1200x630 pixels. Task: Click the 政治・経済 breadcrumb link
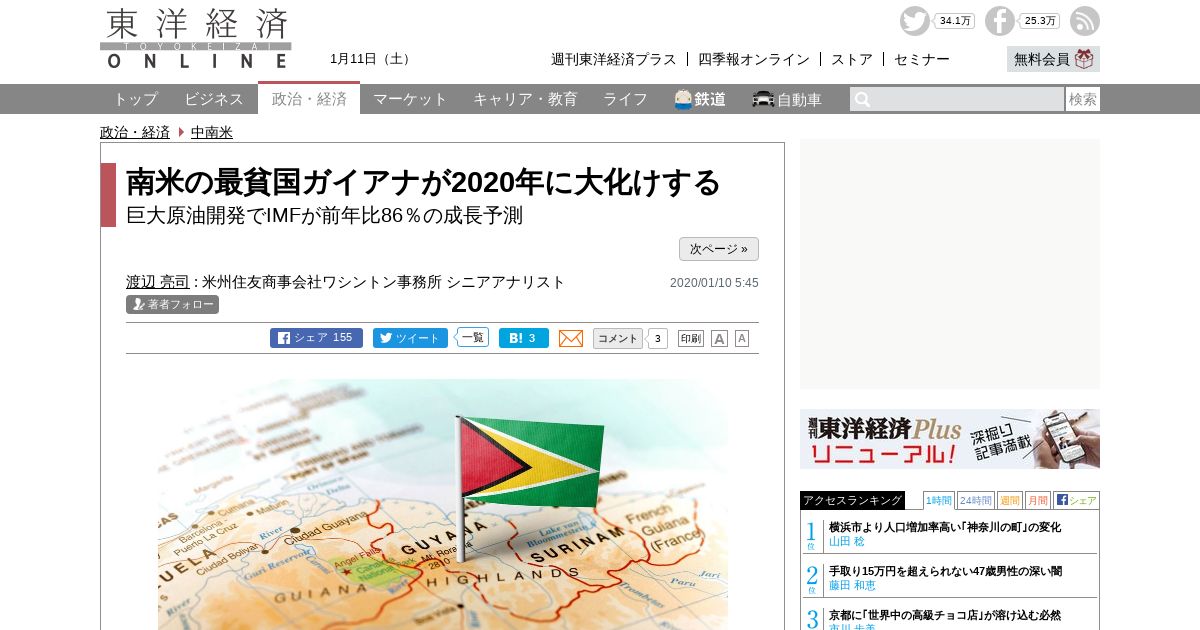(135, 132)
